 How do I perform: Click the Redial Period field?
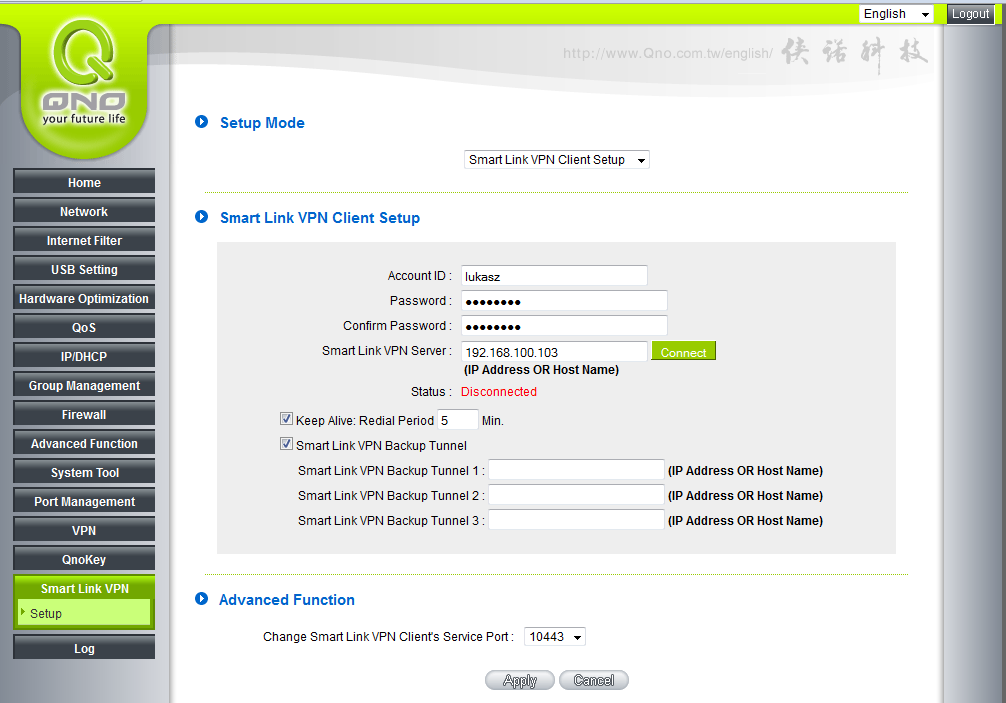(457, 419)
